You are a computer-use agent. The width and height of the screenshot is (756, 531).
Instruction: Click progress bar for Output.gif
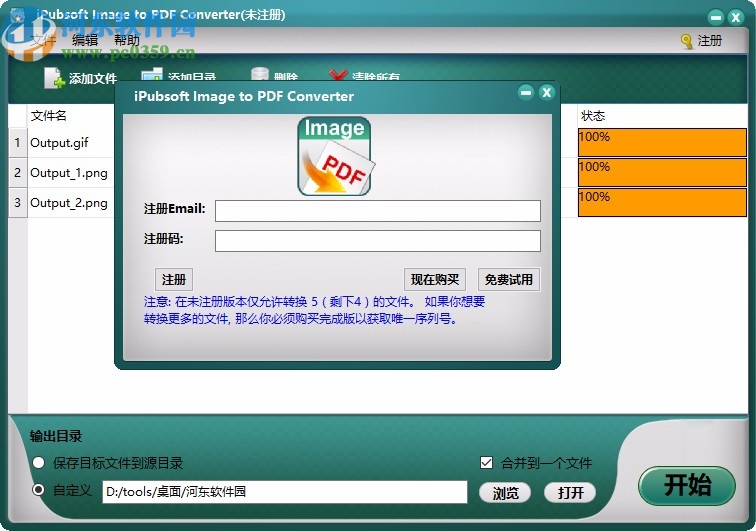pyautogui.click(x=662, y=142)
